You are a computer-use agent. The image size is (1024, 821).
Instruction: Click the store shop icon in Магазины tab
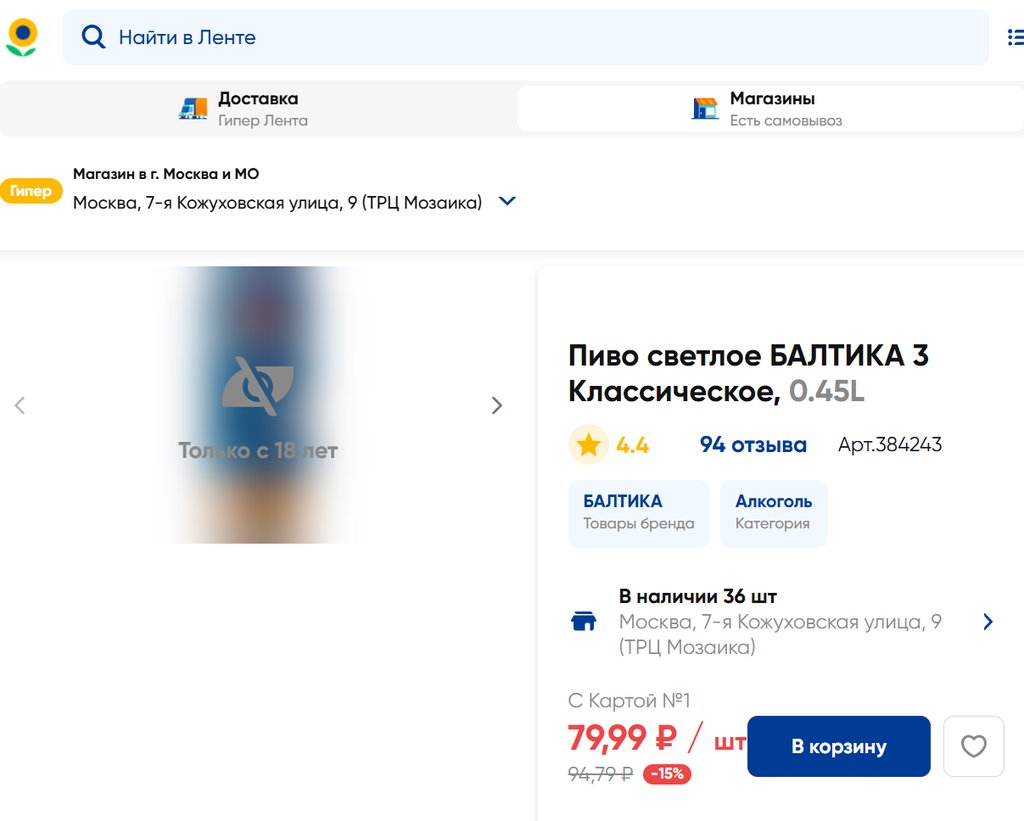(705, 108)
